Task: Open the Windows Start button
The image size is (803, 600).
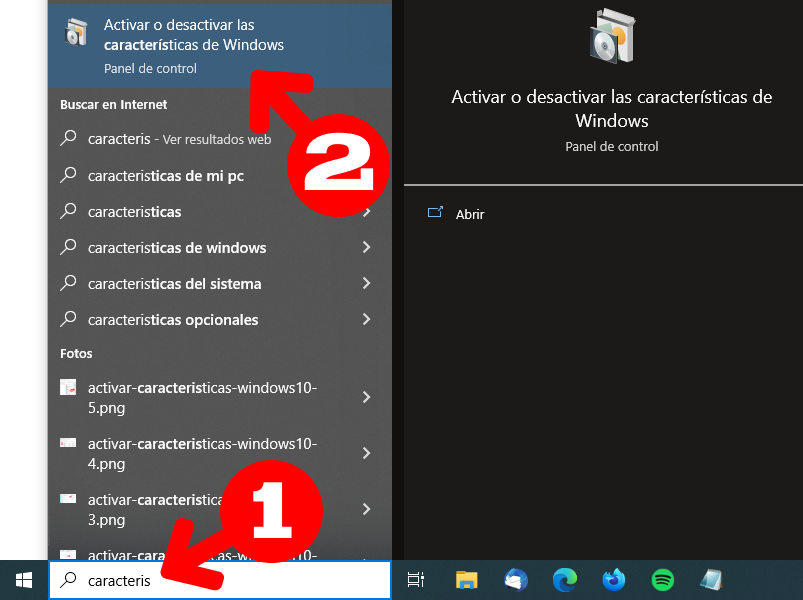Action: click(x=24, y=580)
